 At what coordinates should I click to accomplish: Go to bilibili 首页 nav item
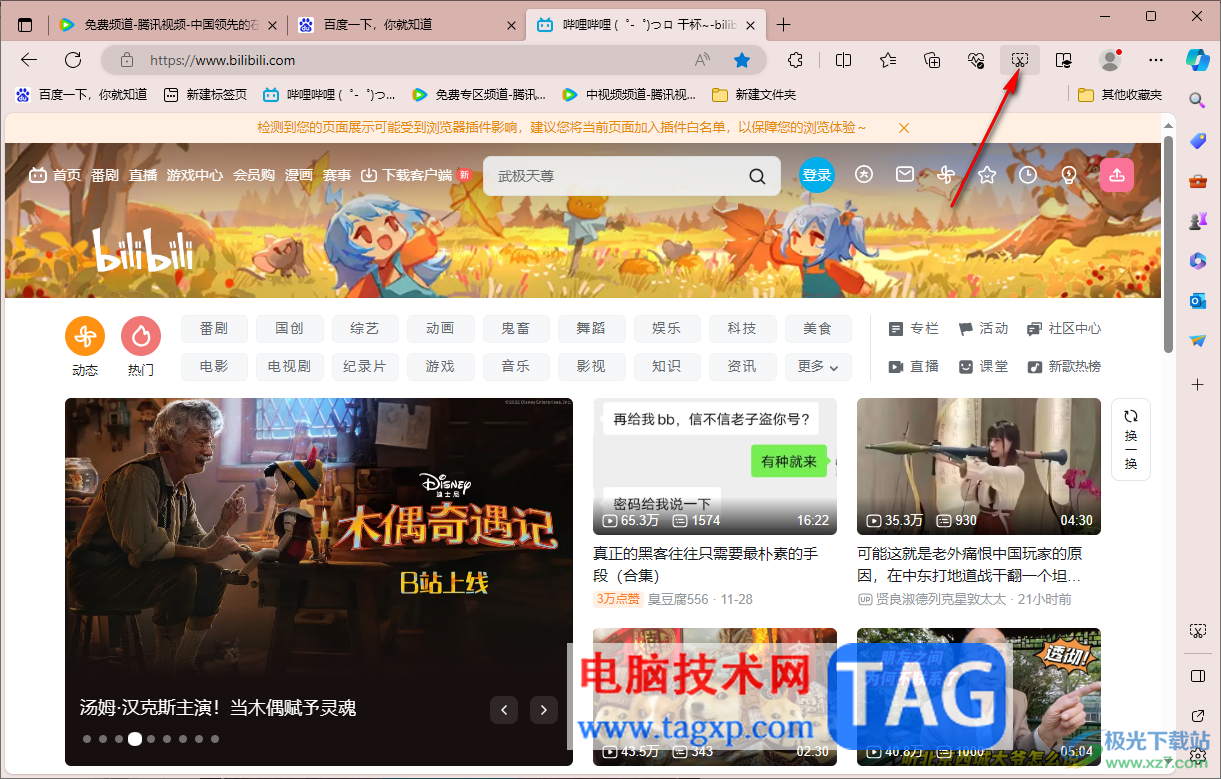pyautogui.click(x=56, y=175)
